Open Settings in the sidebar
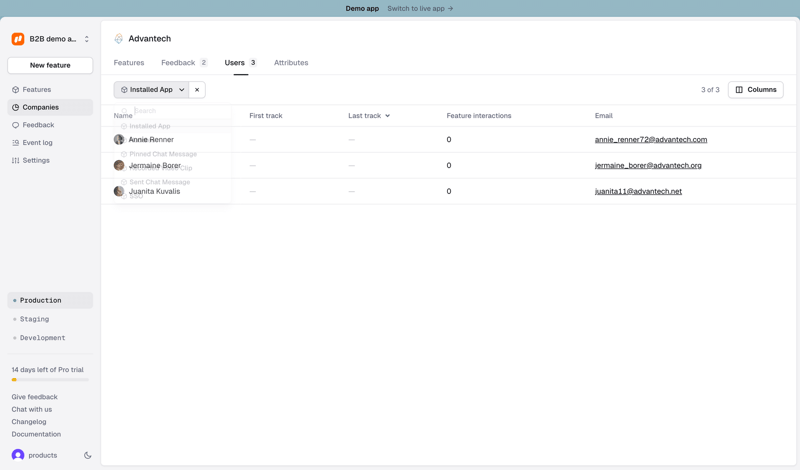This screenshot has width=800, height=470. [50, 160]
